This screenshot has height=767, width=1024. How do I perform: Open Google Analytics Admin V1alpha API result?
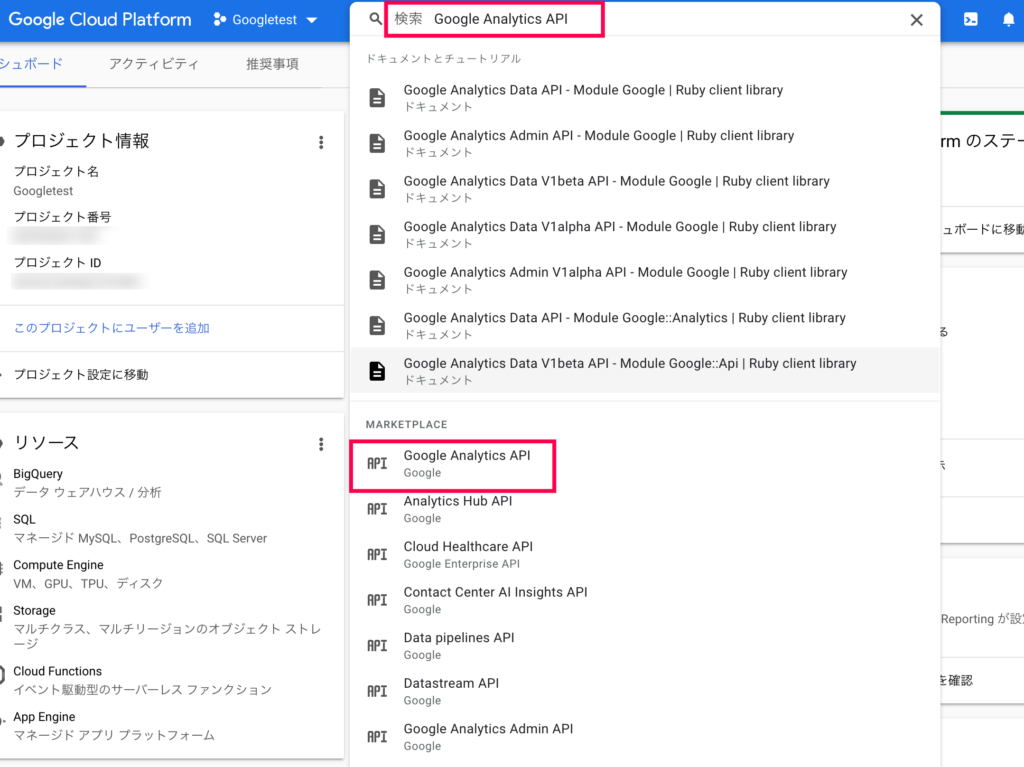(x=645, y=280)
